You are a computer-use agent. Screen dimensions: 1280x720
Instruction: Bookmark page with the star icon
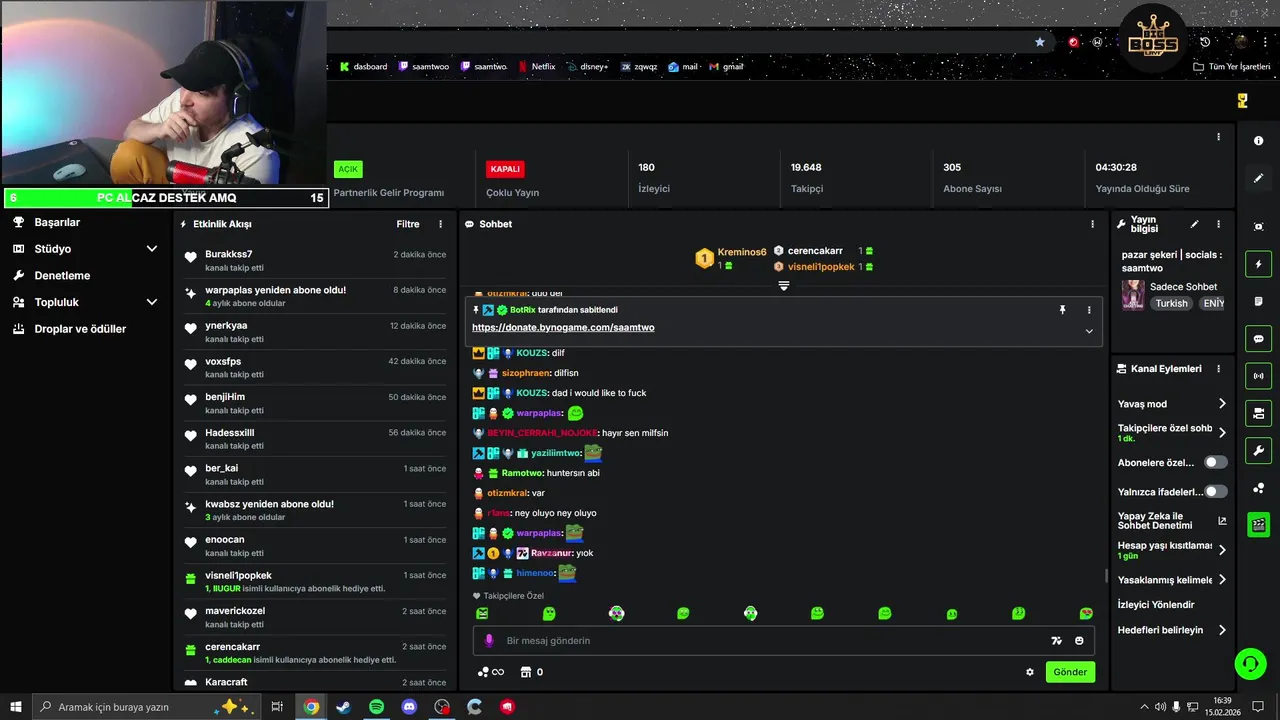pos(1040,42)
